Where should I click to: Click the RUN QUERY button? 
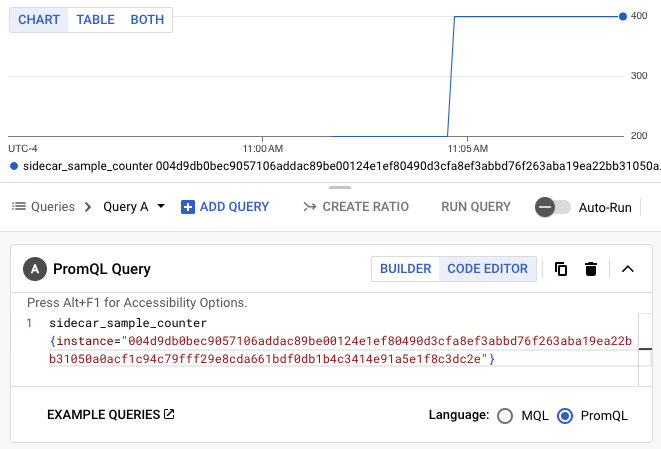pos(476,207)
